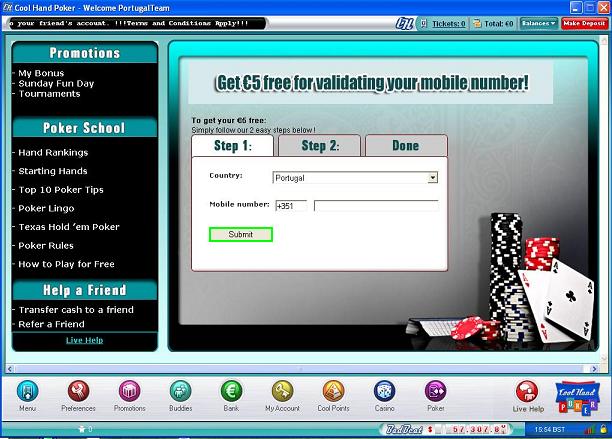Switch to the Done tab
This screenshot has height=439, width=612.
tap(406, 146)
